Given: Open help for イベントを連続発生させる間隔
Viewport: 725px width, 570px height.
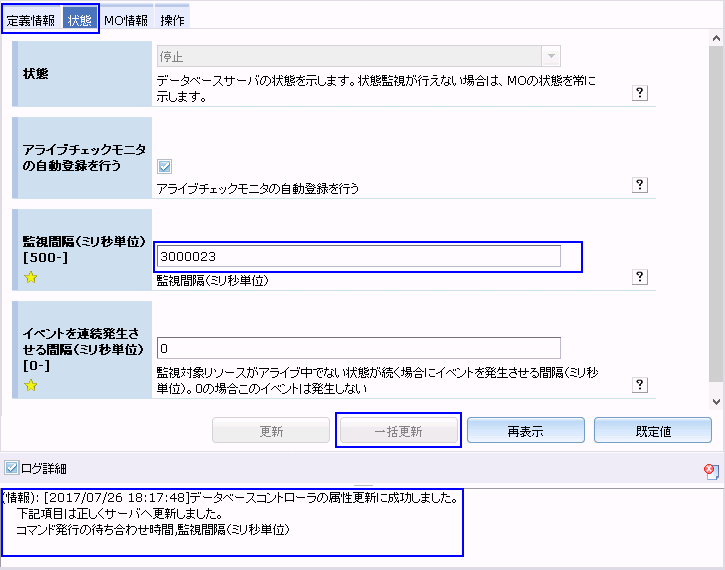Looking at the screenshot, I should (641, 384).
